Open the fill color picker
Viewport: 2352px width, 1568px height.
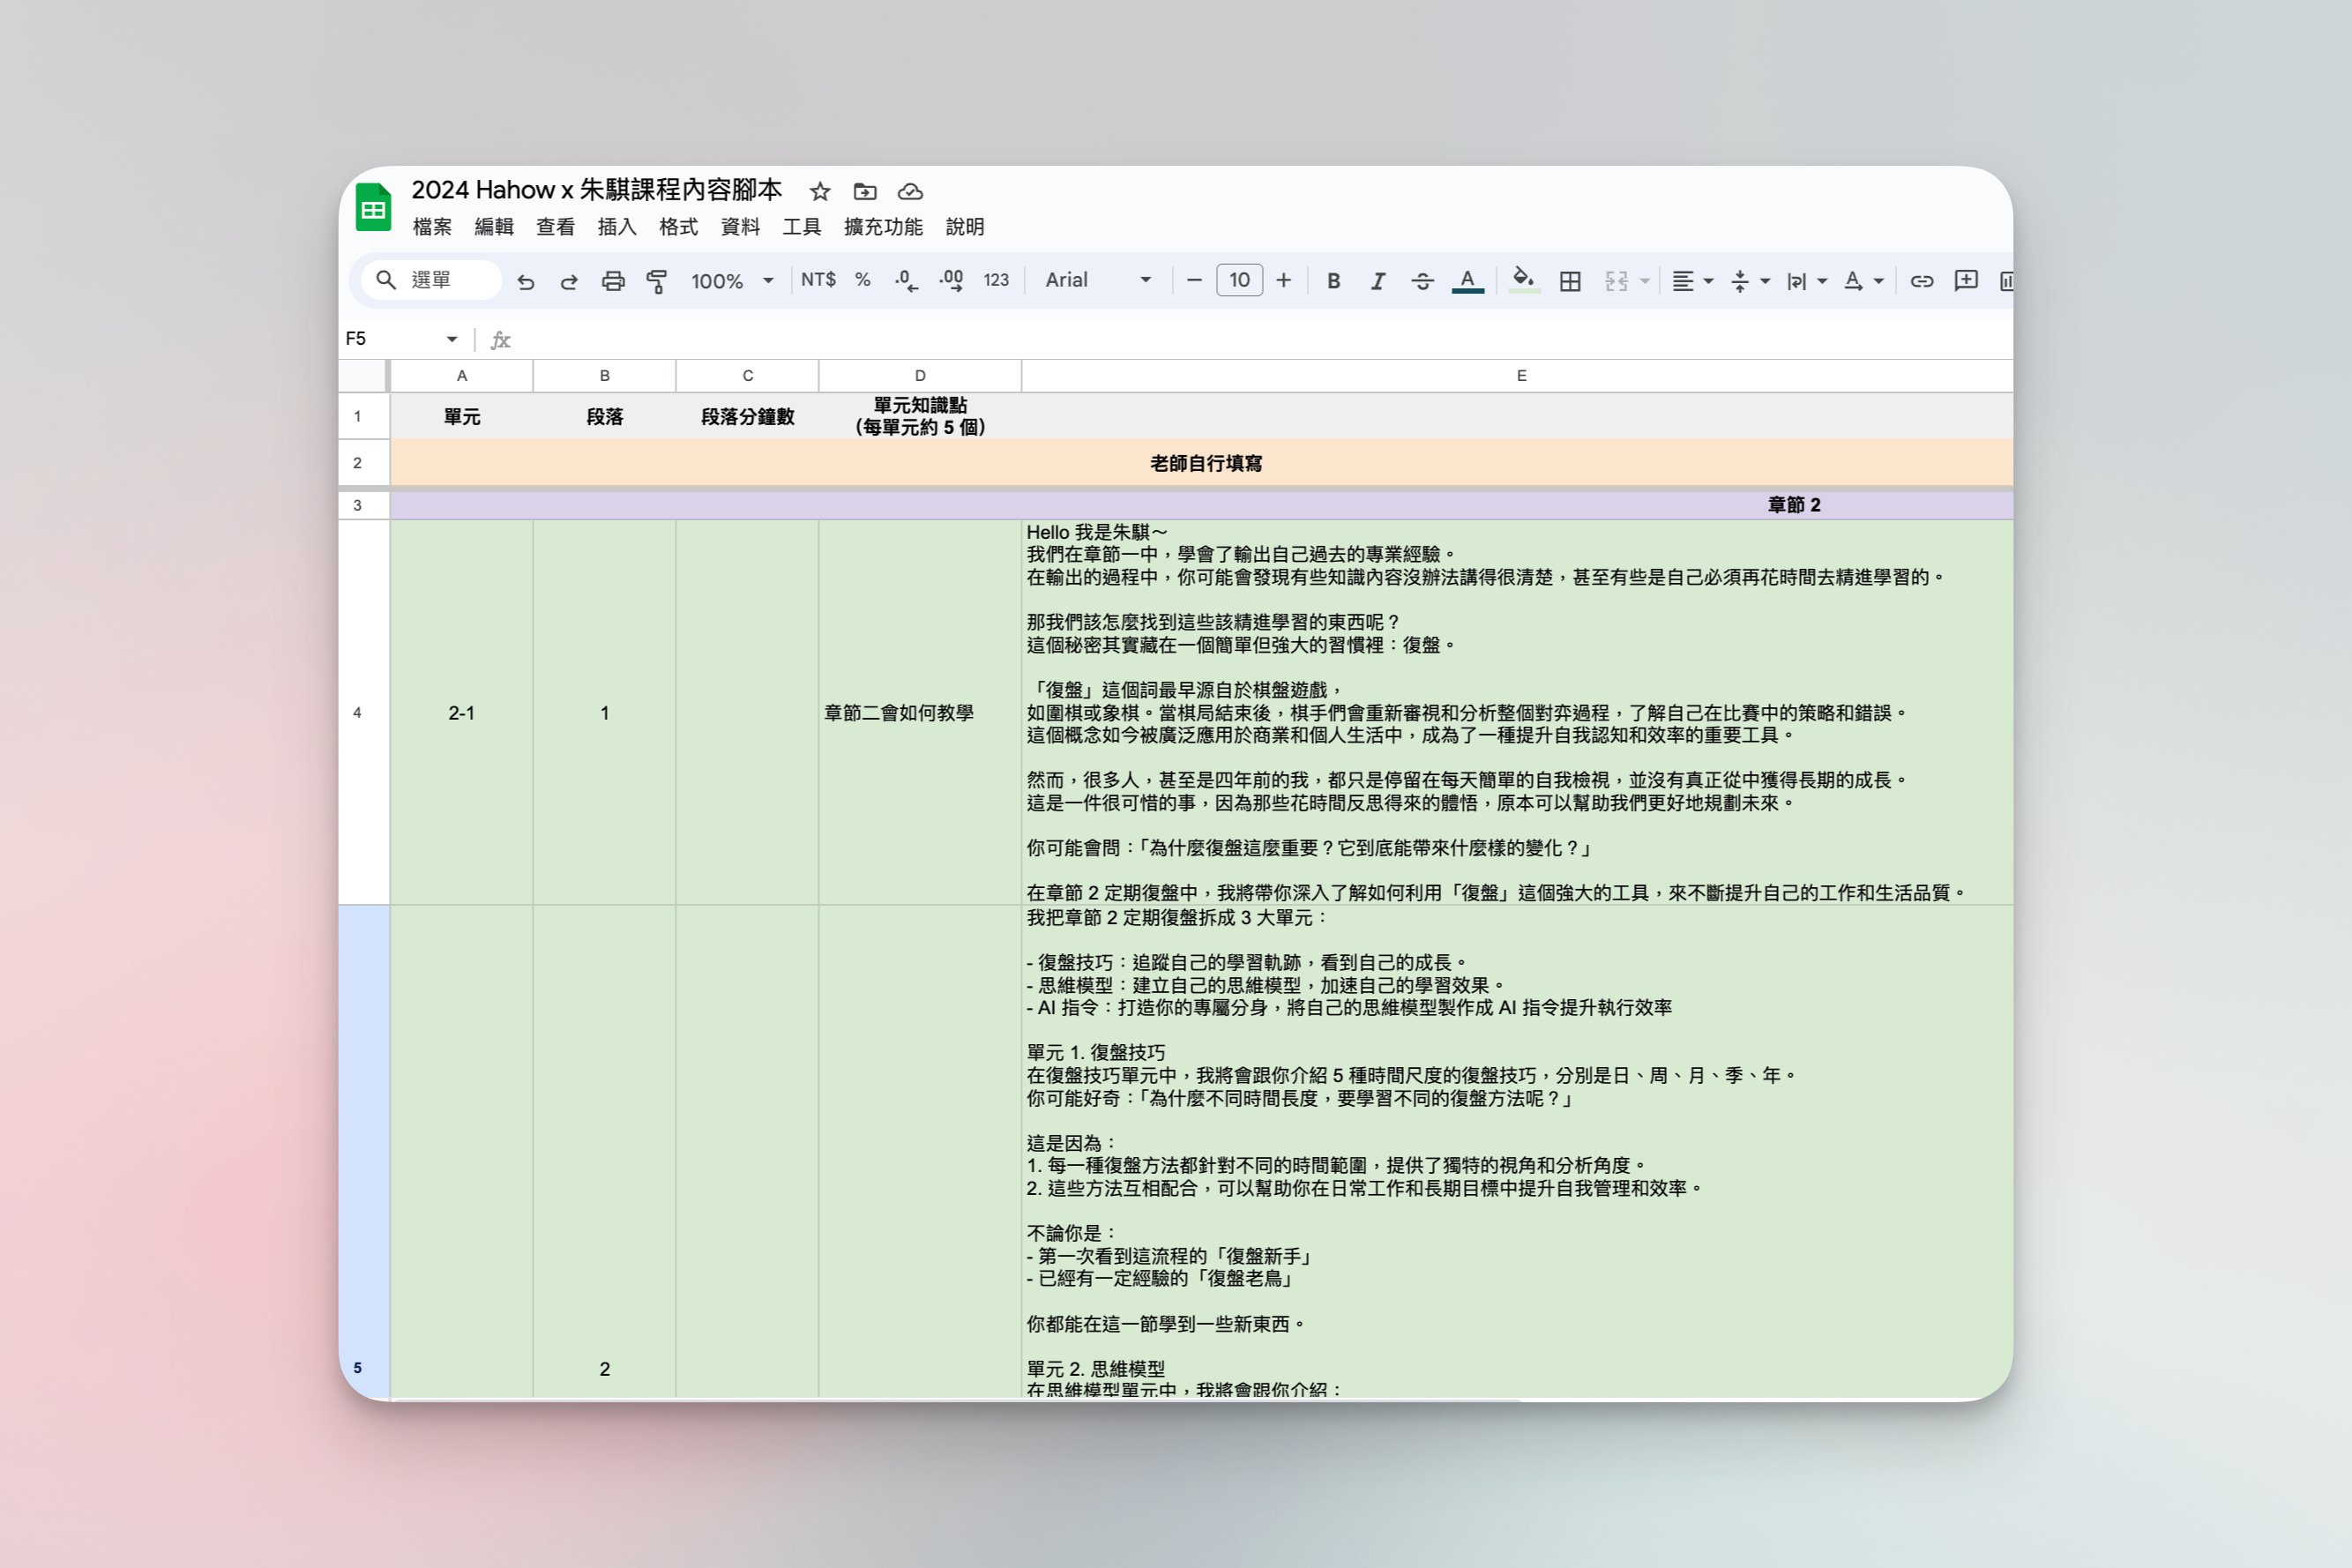point(1523,280)
